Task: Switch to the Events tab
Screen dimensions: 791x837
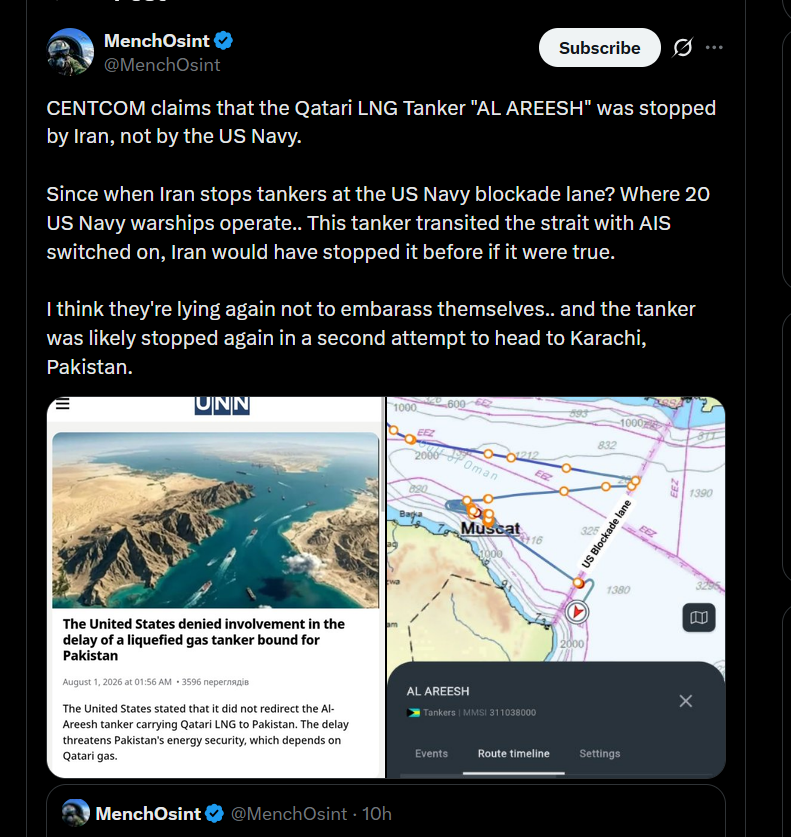Action: [x=431, y=753]
